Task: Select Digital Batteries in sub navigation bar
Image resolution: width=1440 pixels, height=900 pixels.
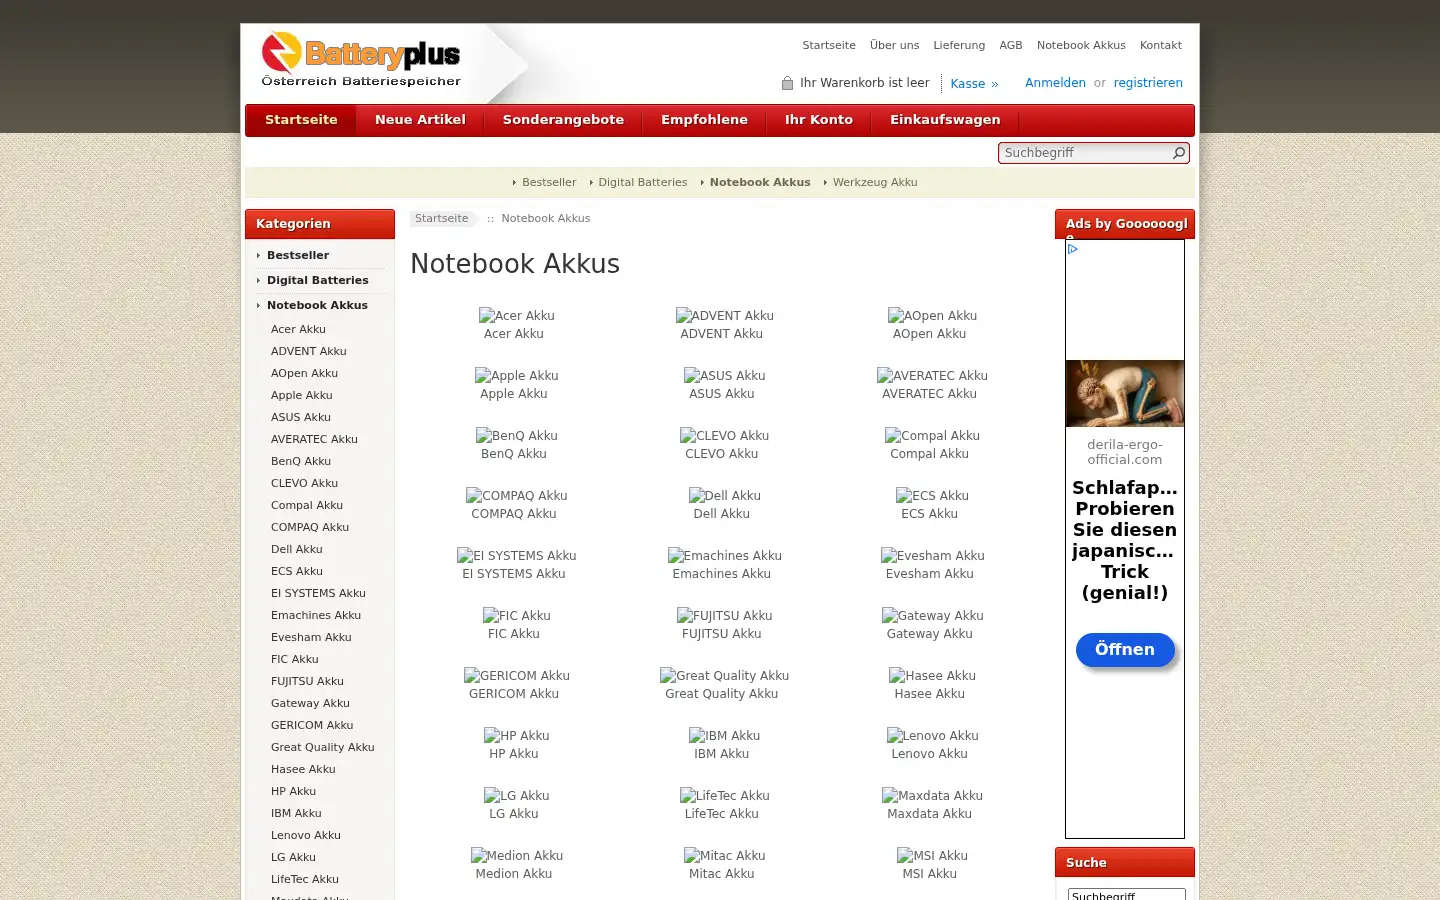Action: (643, 183)
